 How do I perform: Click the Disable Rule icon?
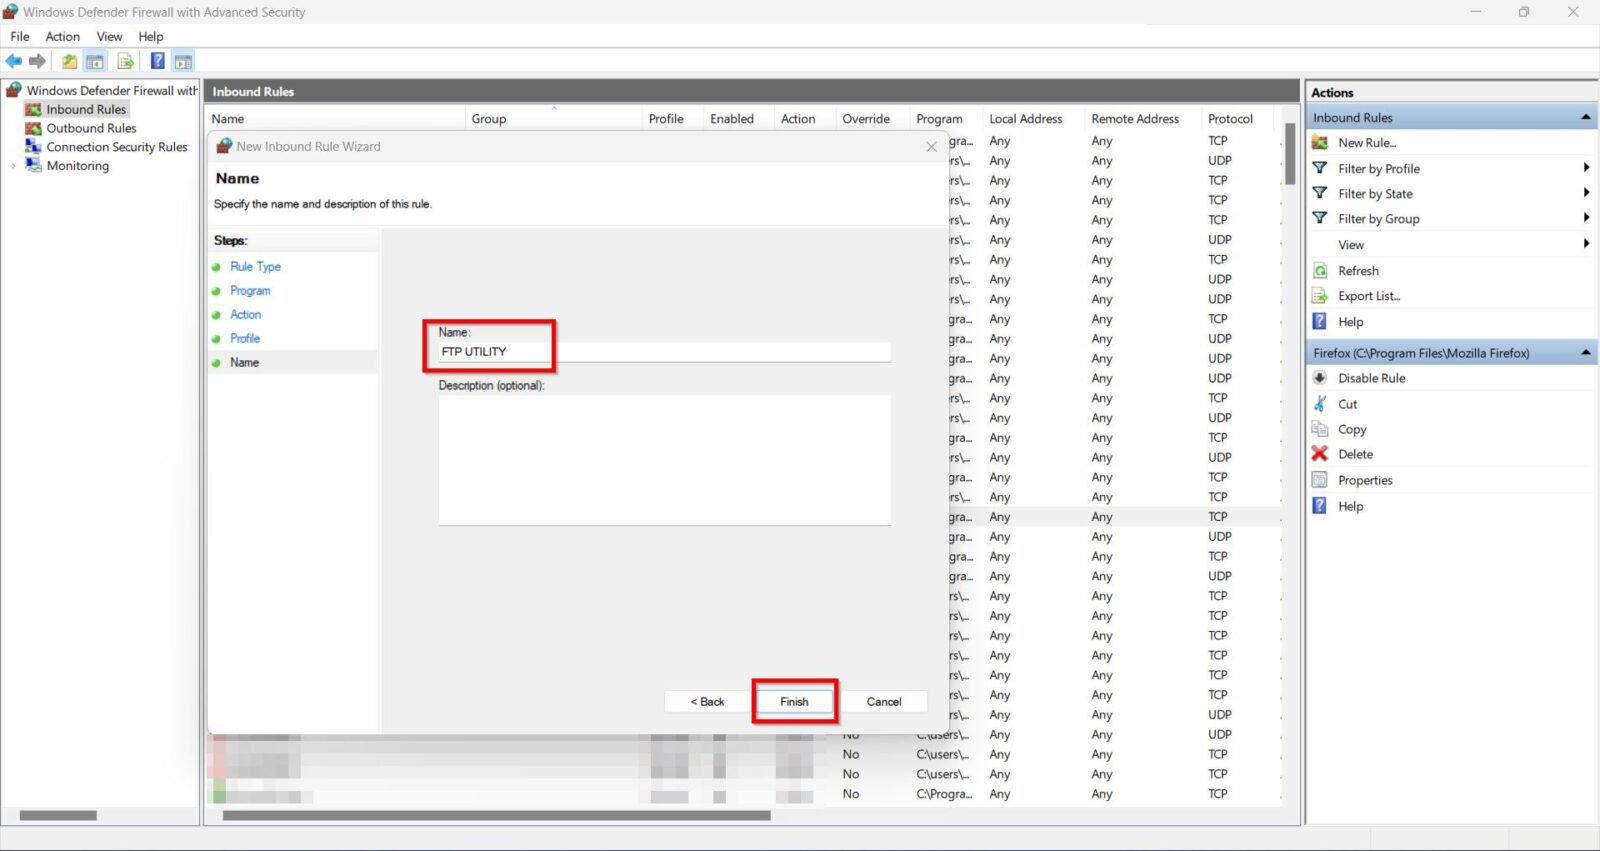tap(1320, 378)
